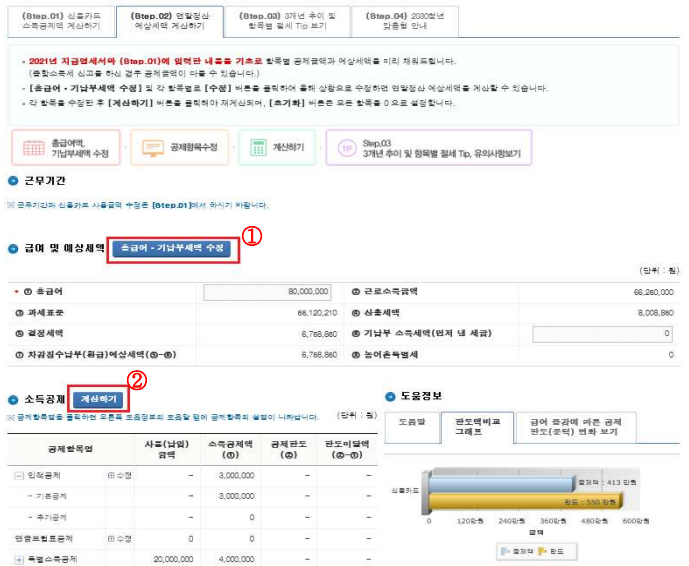Click 수정 link in the 연금보험료공제 row
689x566 pixels.
point(120,539)
